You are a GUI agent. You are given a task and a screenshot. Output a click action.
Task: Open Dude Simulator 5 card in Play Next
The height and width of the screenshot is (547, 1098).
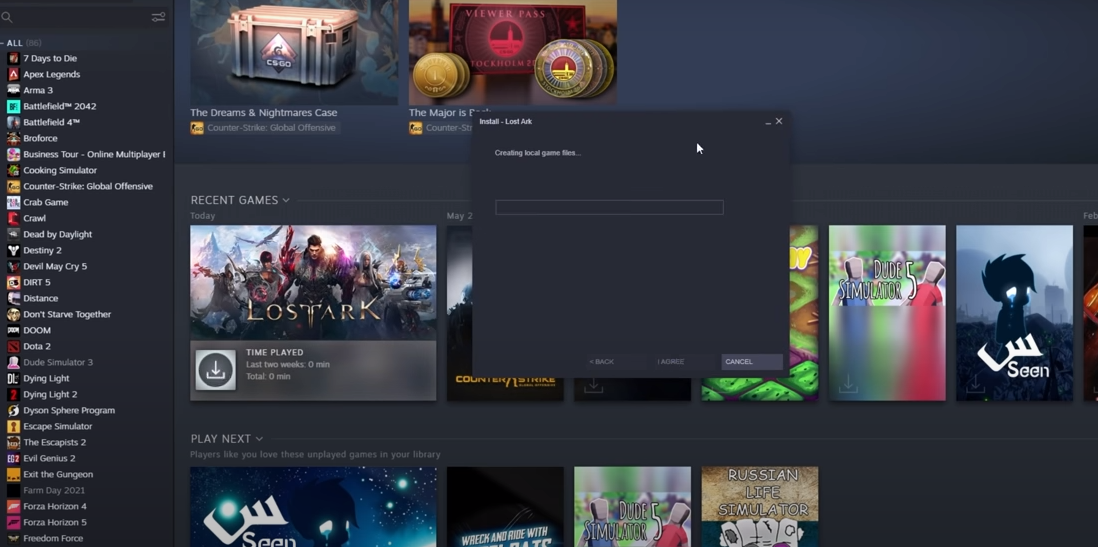[632, 506]
